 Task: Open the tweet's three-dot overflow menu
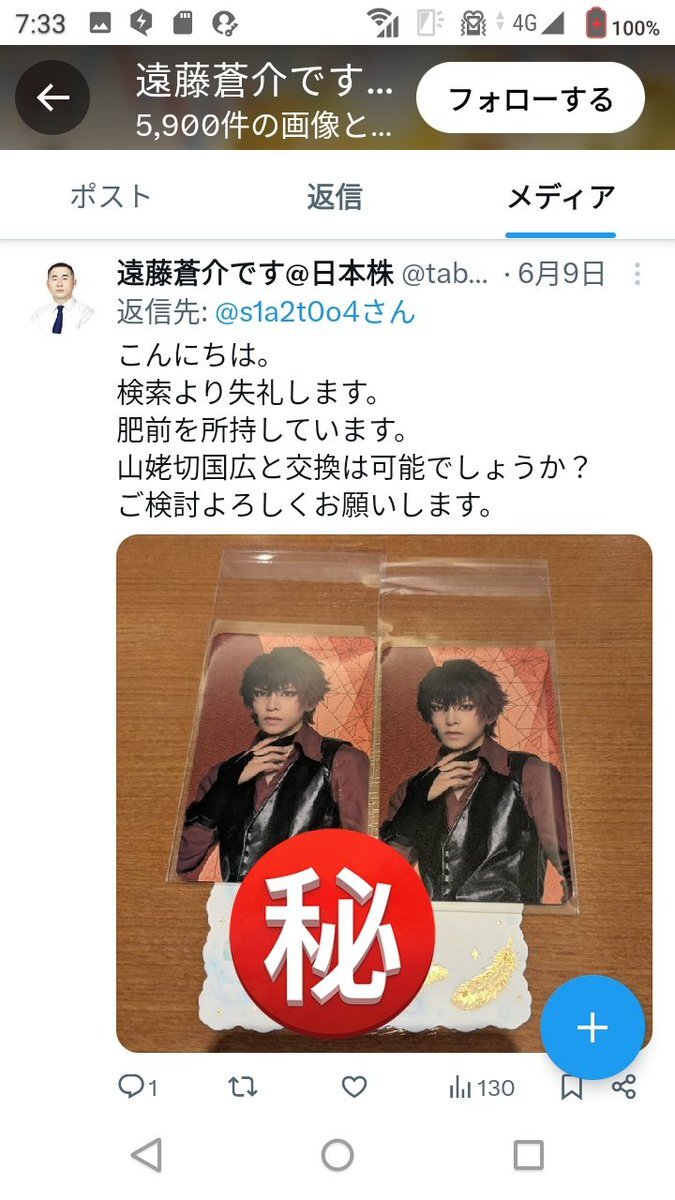pyautogui.click(x=637, y=274)
